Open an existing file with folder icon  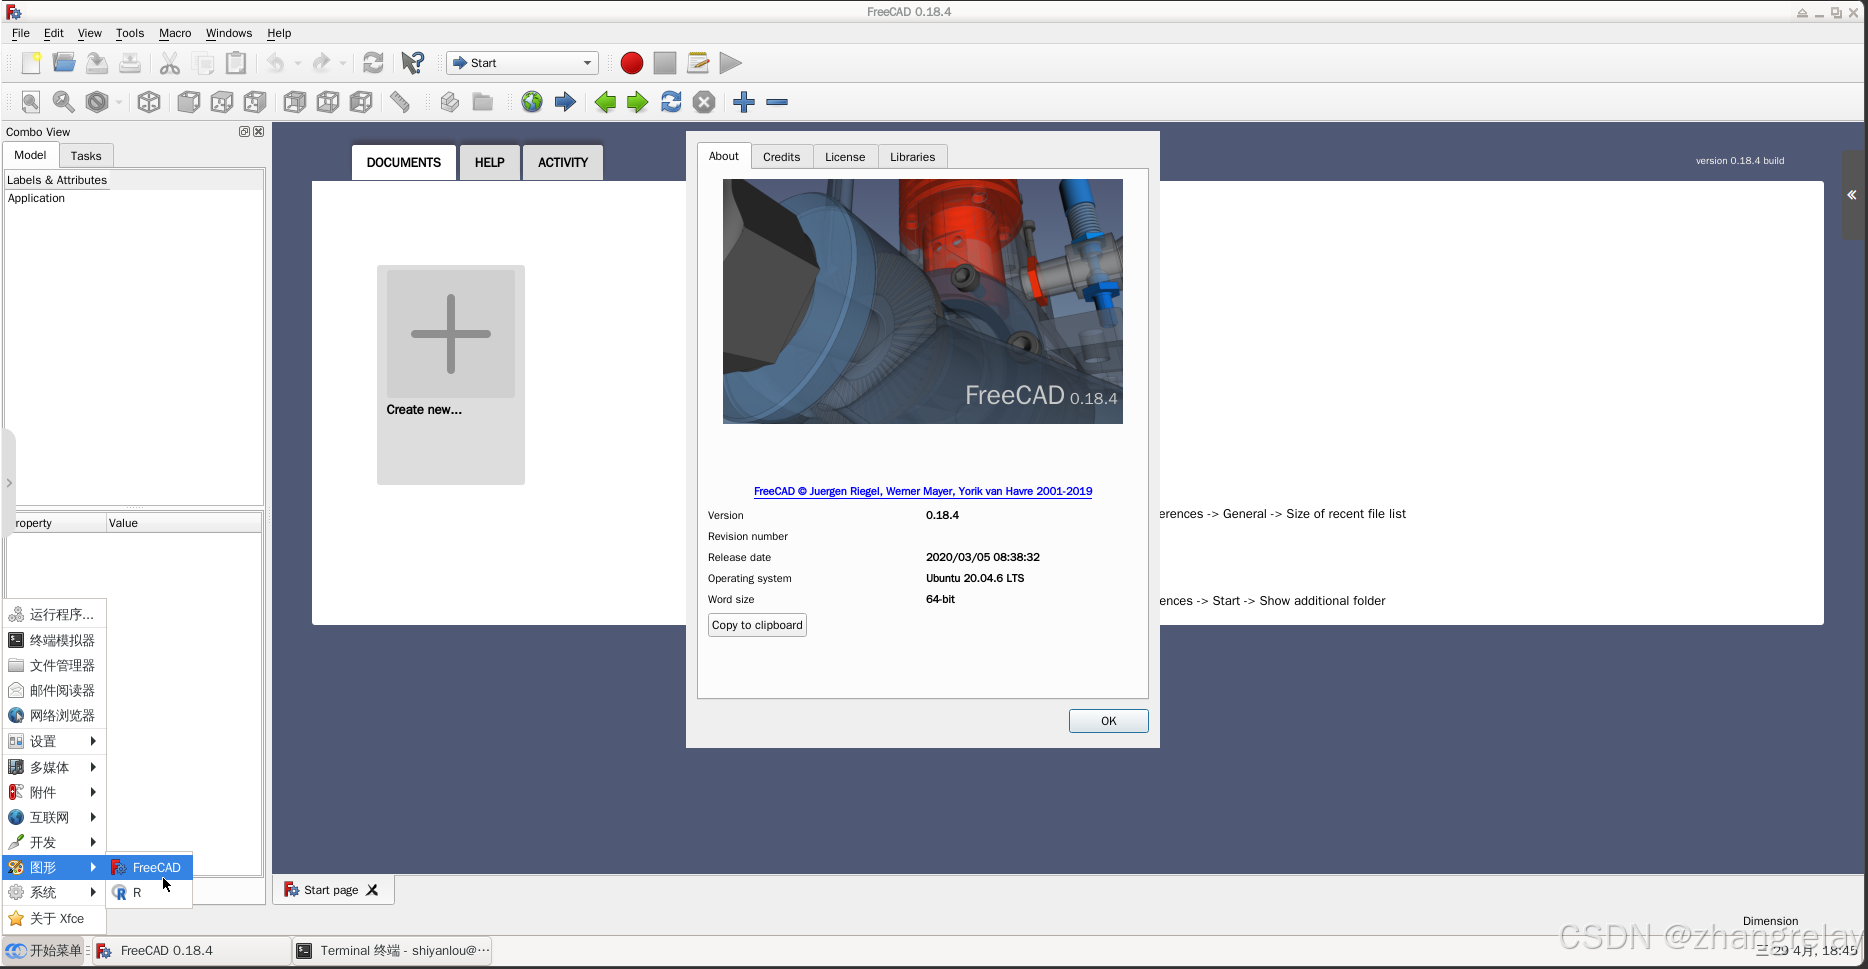click(64, 63)
